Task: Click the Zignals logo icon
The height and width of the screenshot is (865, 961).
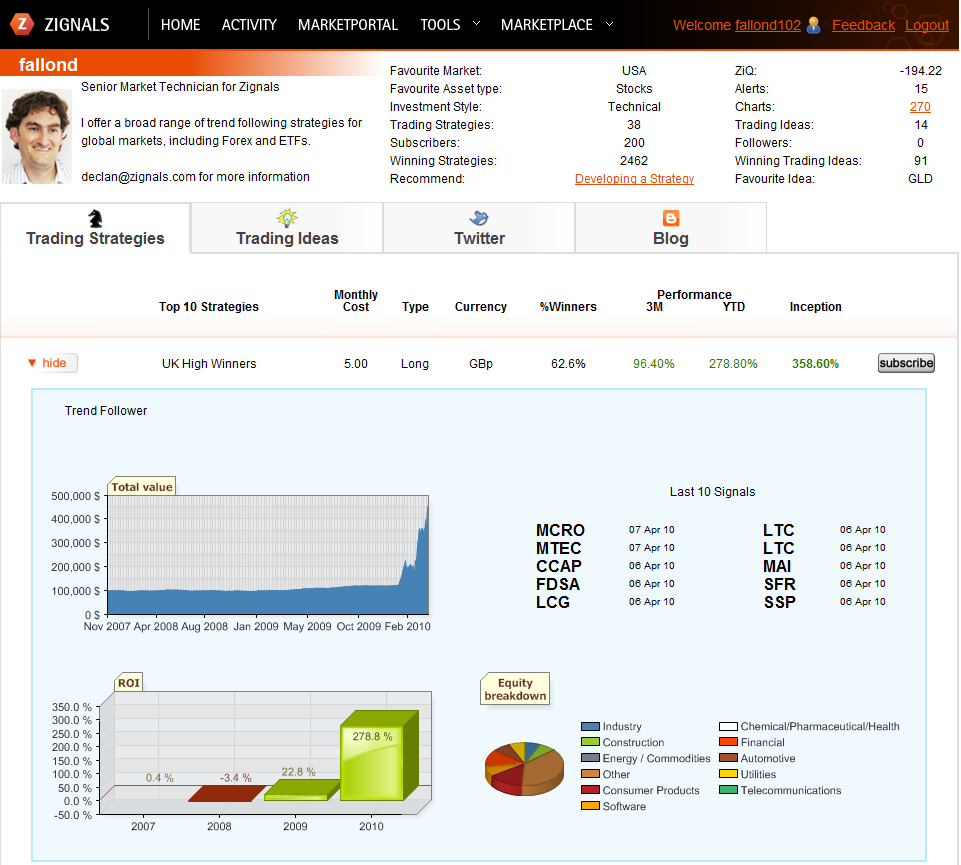Action: click(23, 24)
